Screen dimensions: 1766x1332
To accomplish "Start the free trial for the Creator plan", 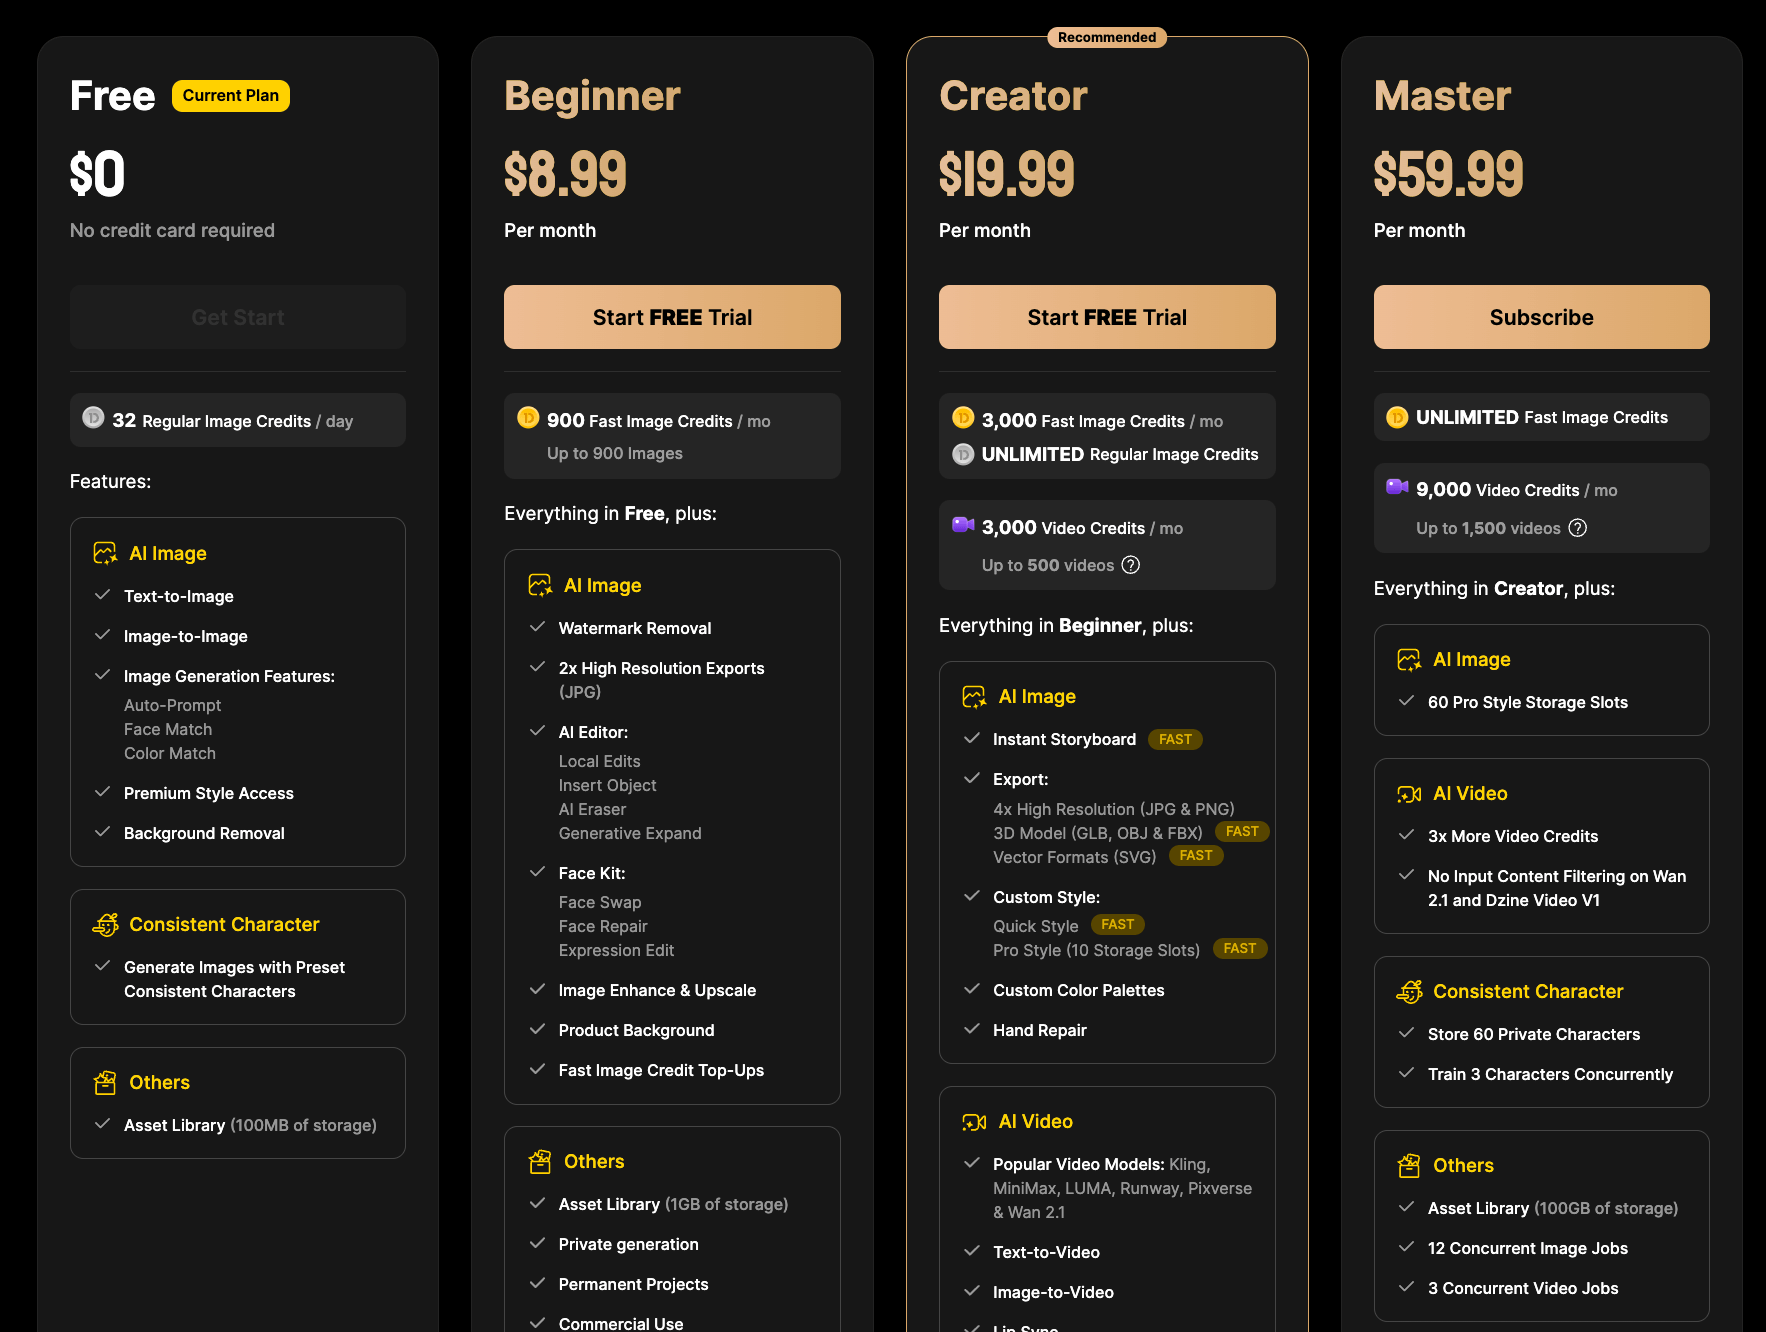I will point(1106,317).
